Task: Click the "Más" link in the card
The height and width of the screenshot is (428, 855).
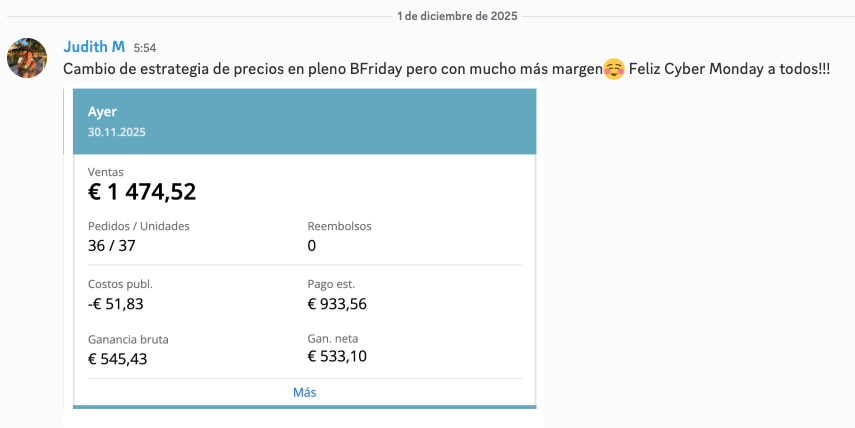Action: 304,393
